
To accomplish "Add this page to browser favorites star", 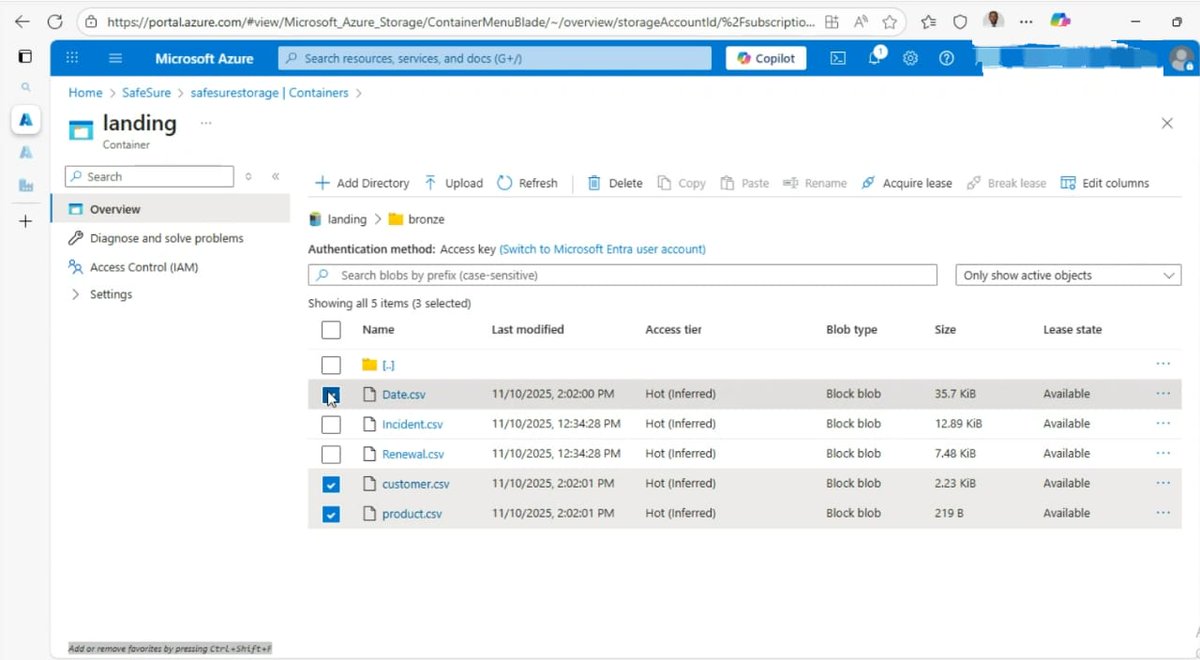I will point(889,21).
